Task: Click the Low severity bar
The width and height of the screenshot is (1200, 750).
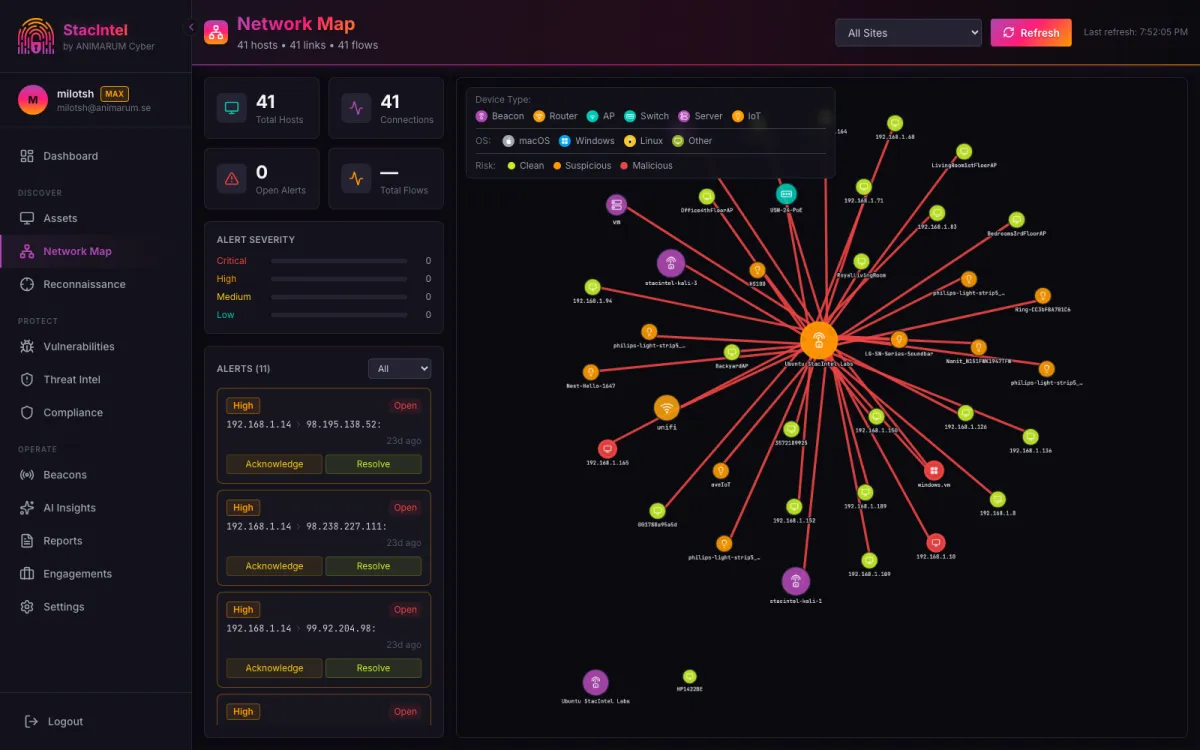Action: [339, 315]
